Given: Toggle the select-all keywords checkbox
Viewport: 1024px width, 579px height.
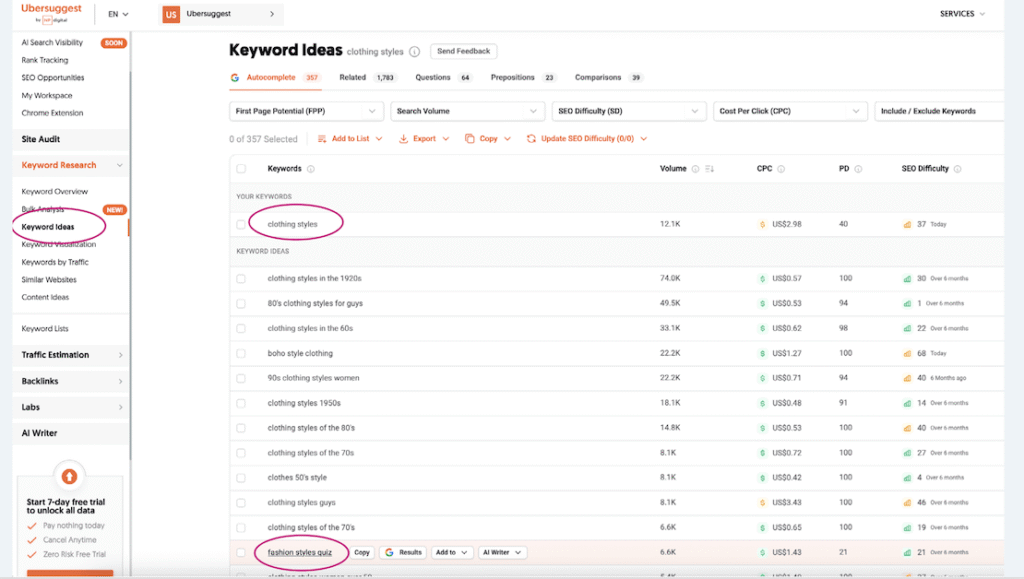Looking at the screenshot, I should click(241, 169).
